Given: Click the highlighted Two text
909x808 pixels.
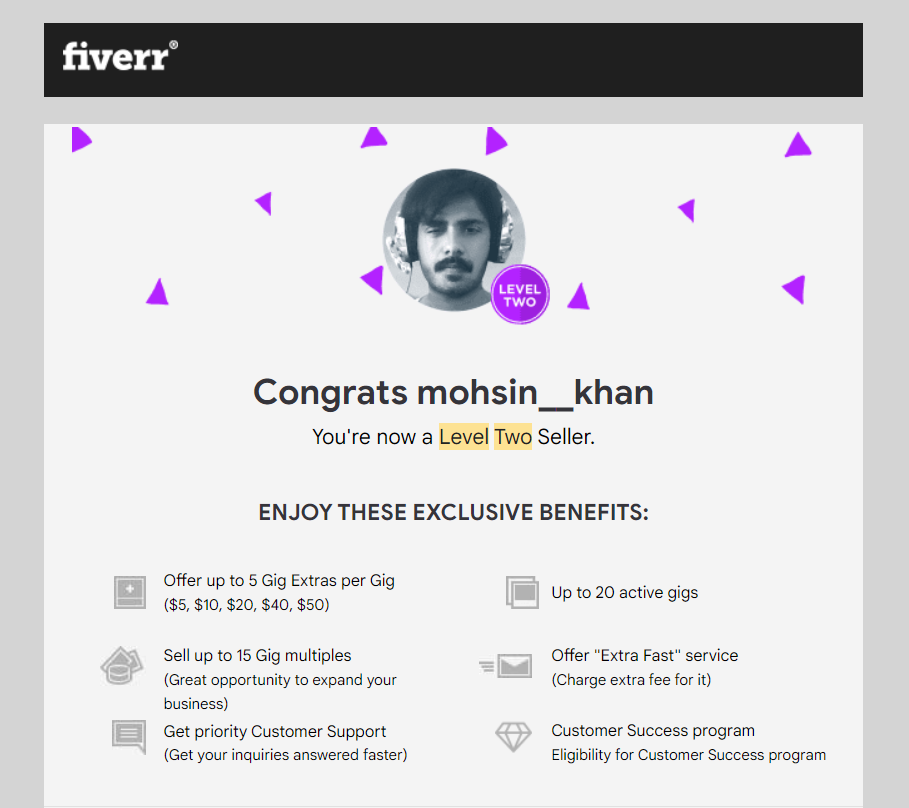Looking at the screenshot, I should pyautogui.click(x=513, y=437).
